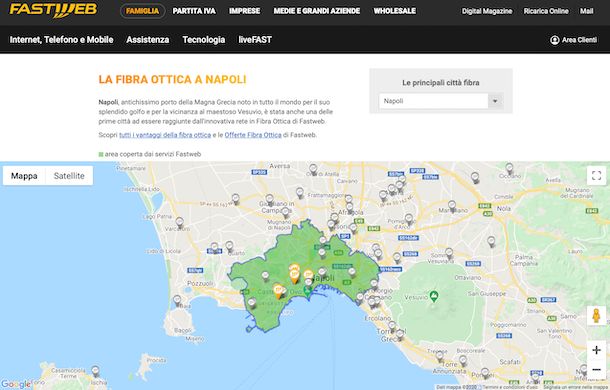The image size is (610, 390).
Task: Click the gray store pin near Pompei
Action: click(x=485, y=373)
